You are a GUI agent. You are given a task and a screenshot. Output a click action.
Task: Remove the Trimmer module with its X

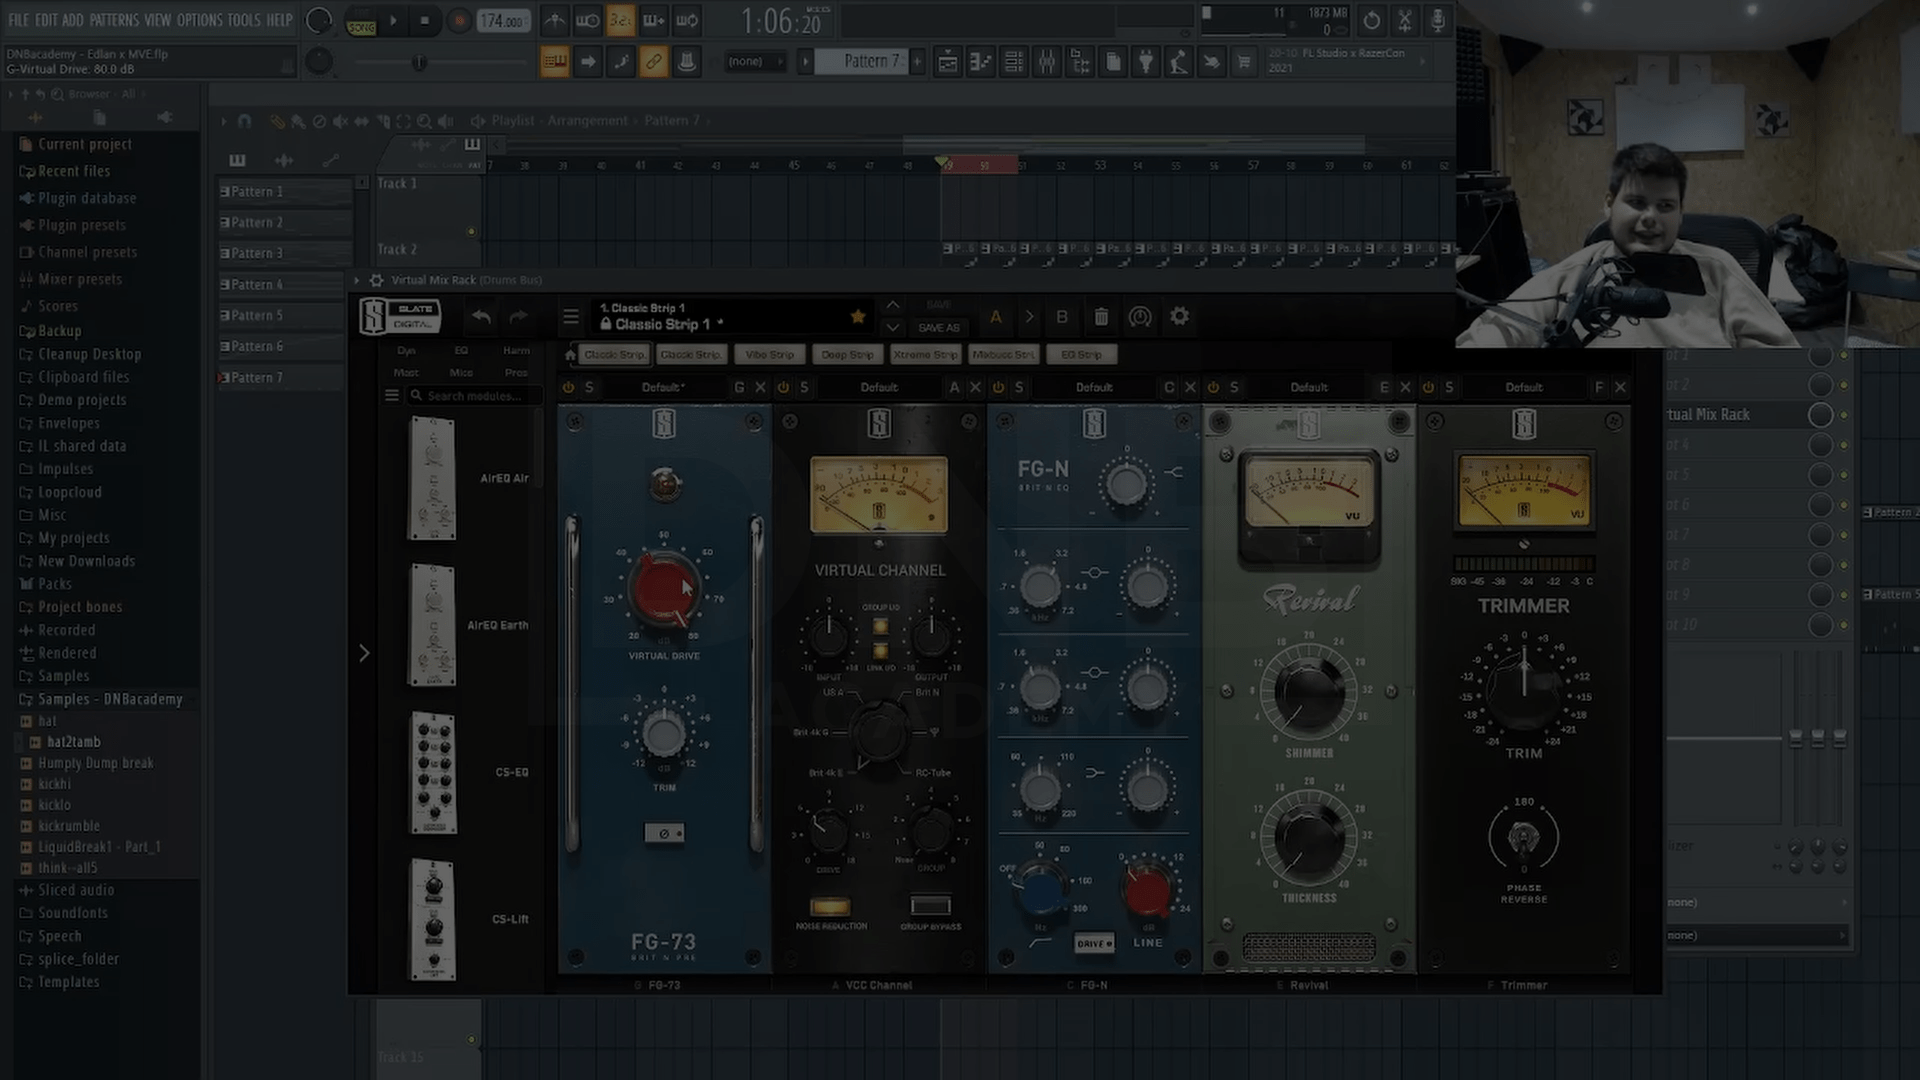click(1620, 387)
